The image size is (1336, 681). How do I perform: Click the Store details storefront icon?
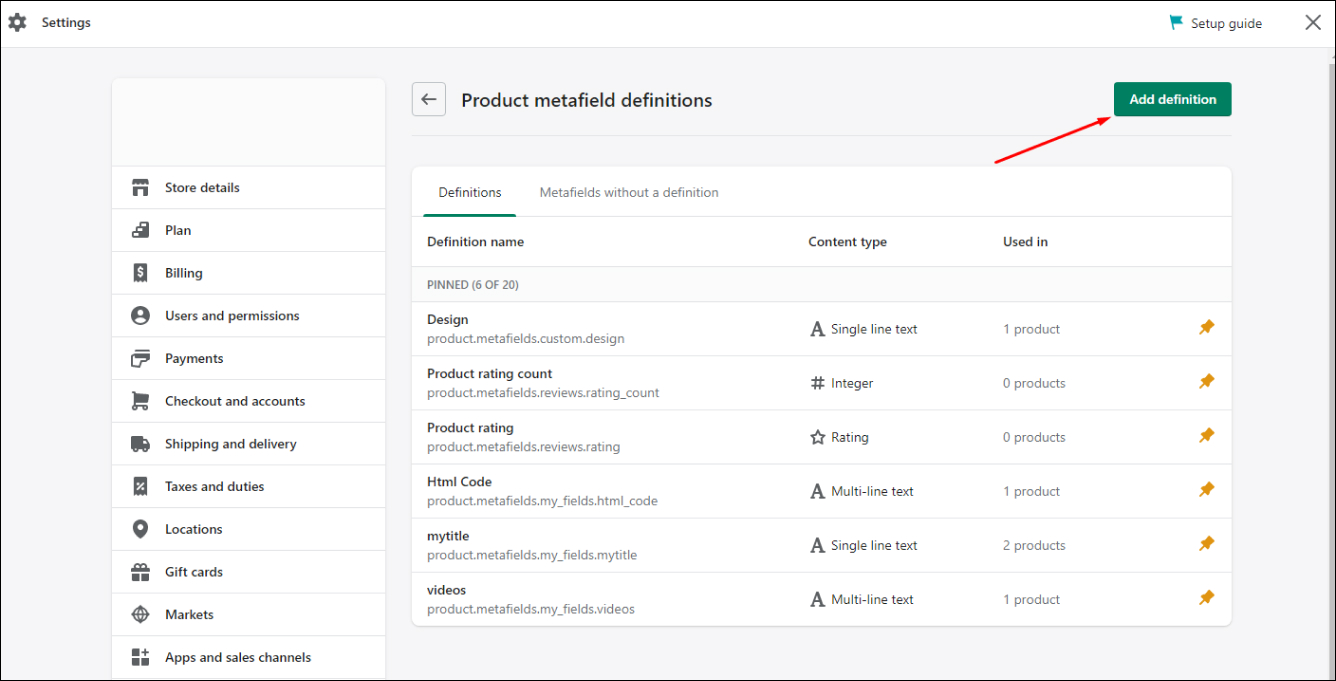click(141, 187)
